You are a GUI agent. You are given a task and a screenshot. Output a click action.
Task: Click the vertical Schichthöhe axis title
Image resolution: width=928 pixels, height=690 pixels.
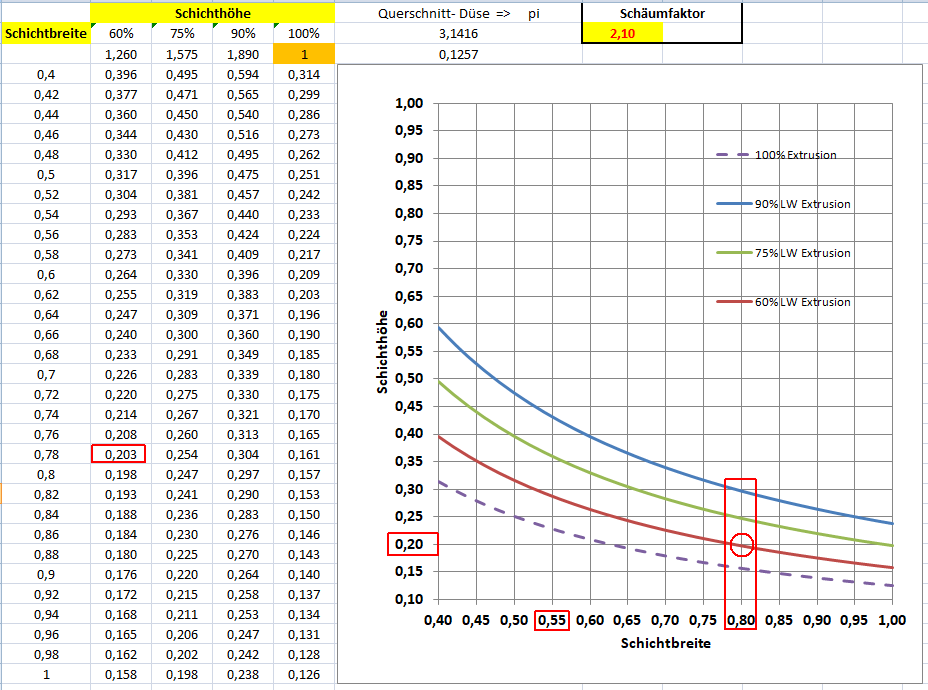[x=383, y=350]
